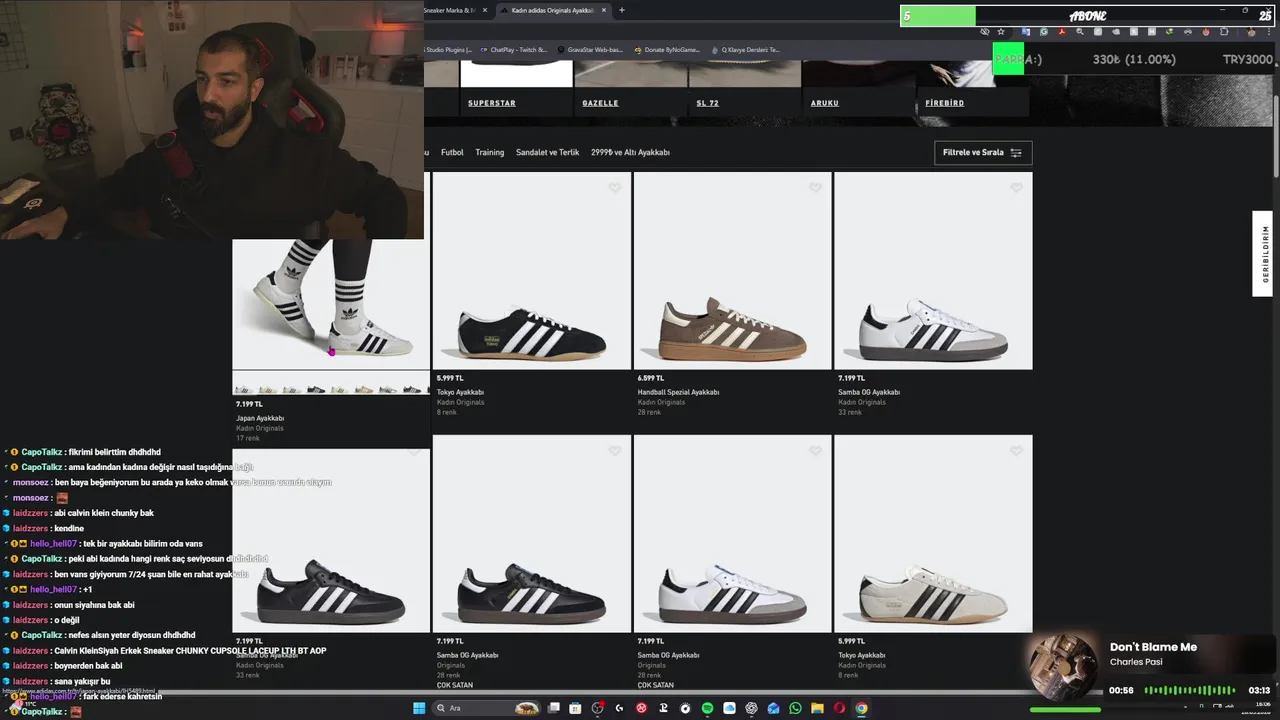The width and height of the screenshot is (1280, 720).
Task: Click the music progress waveform bar
Action: tap(1189, 690)
